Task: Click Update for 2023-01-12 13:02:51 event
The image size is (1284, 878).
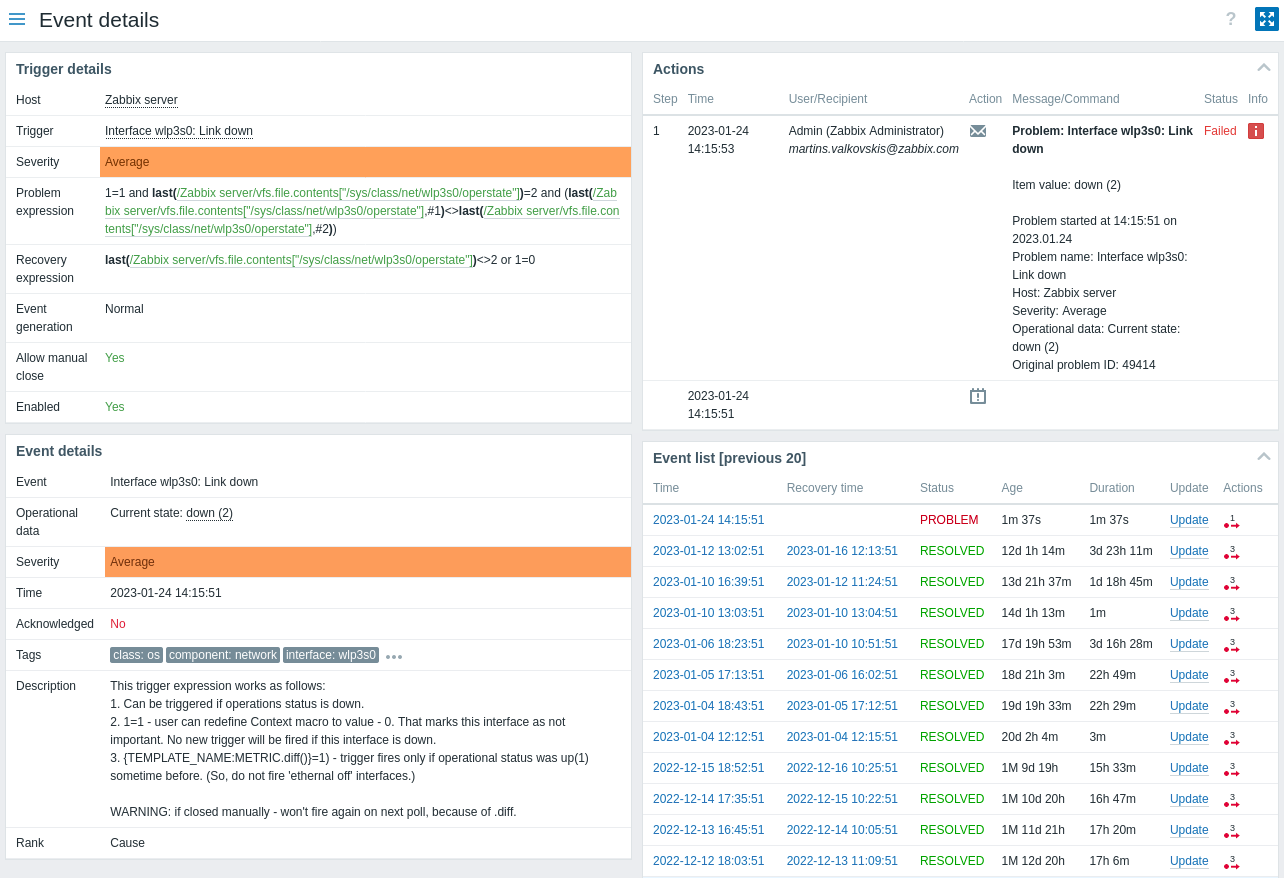Action: click(1189, 551)
